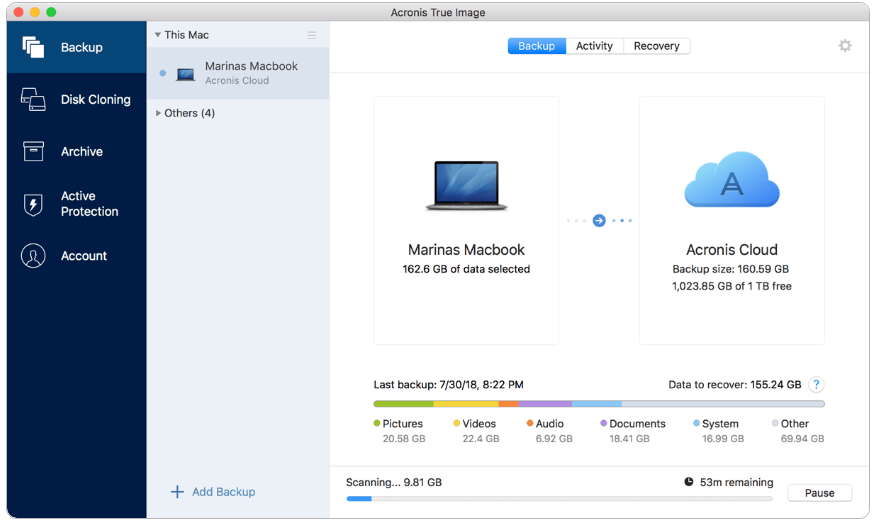This screenshot has width=875, height=525.
Task: Click the Macbook source laptop icon
Action: (467, 185)
